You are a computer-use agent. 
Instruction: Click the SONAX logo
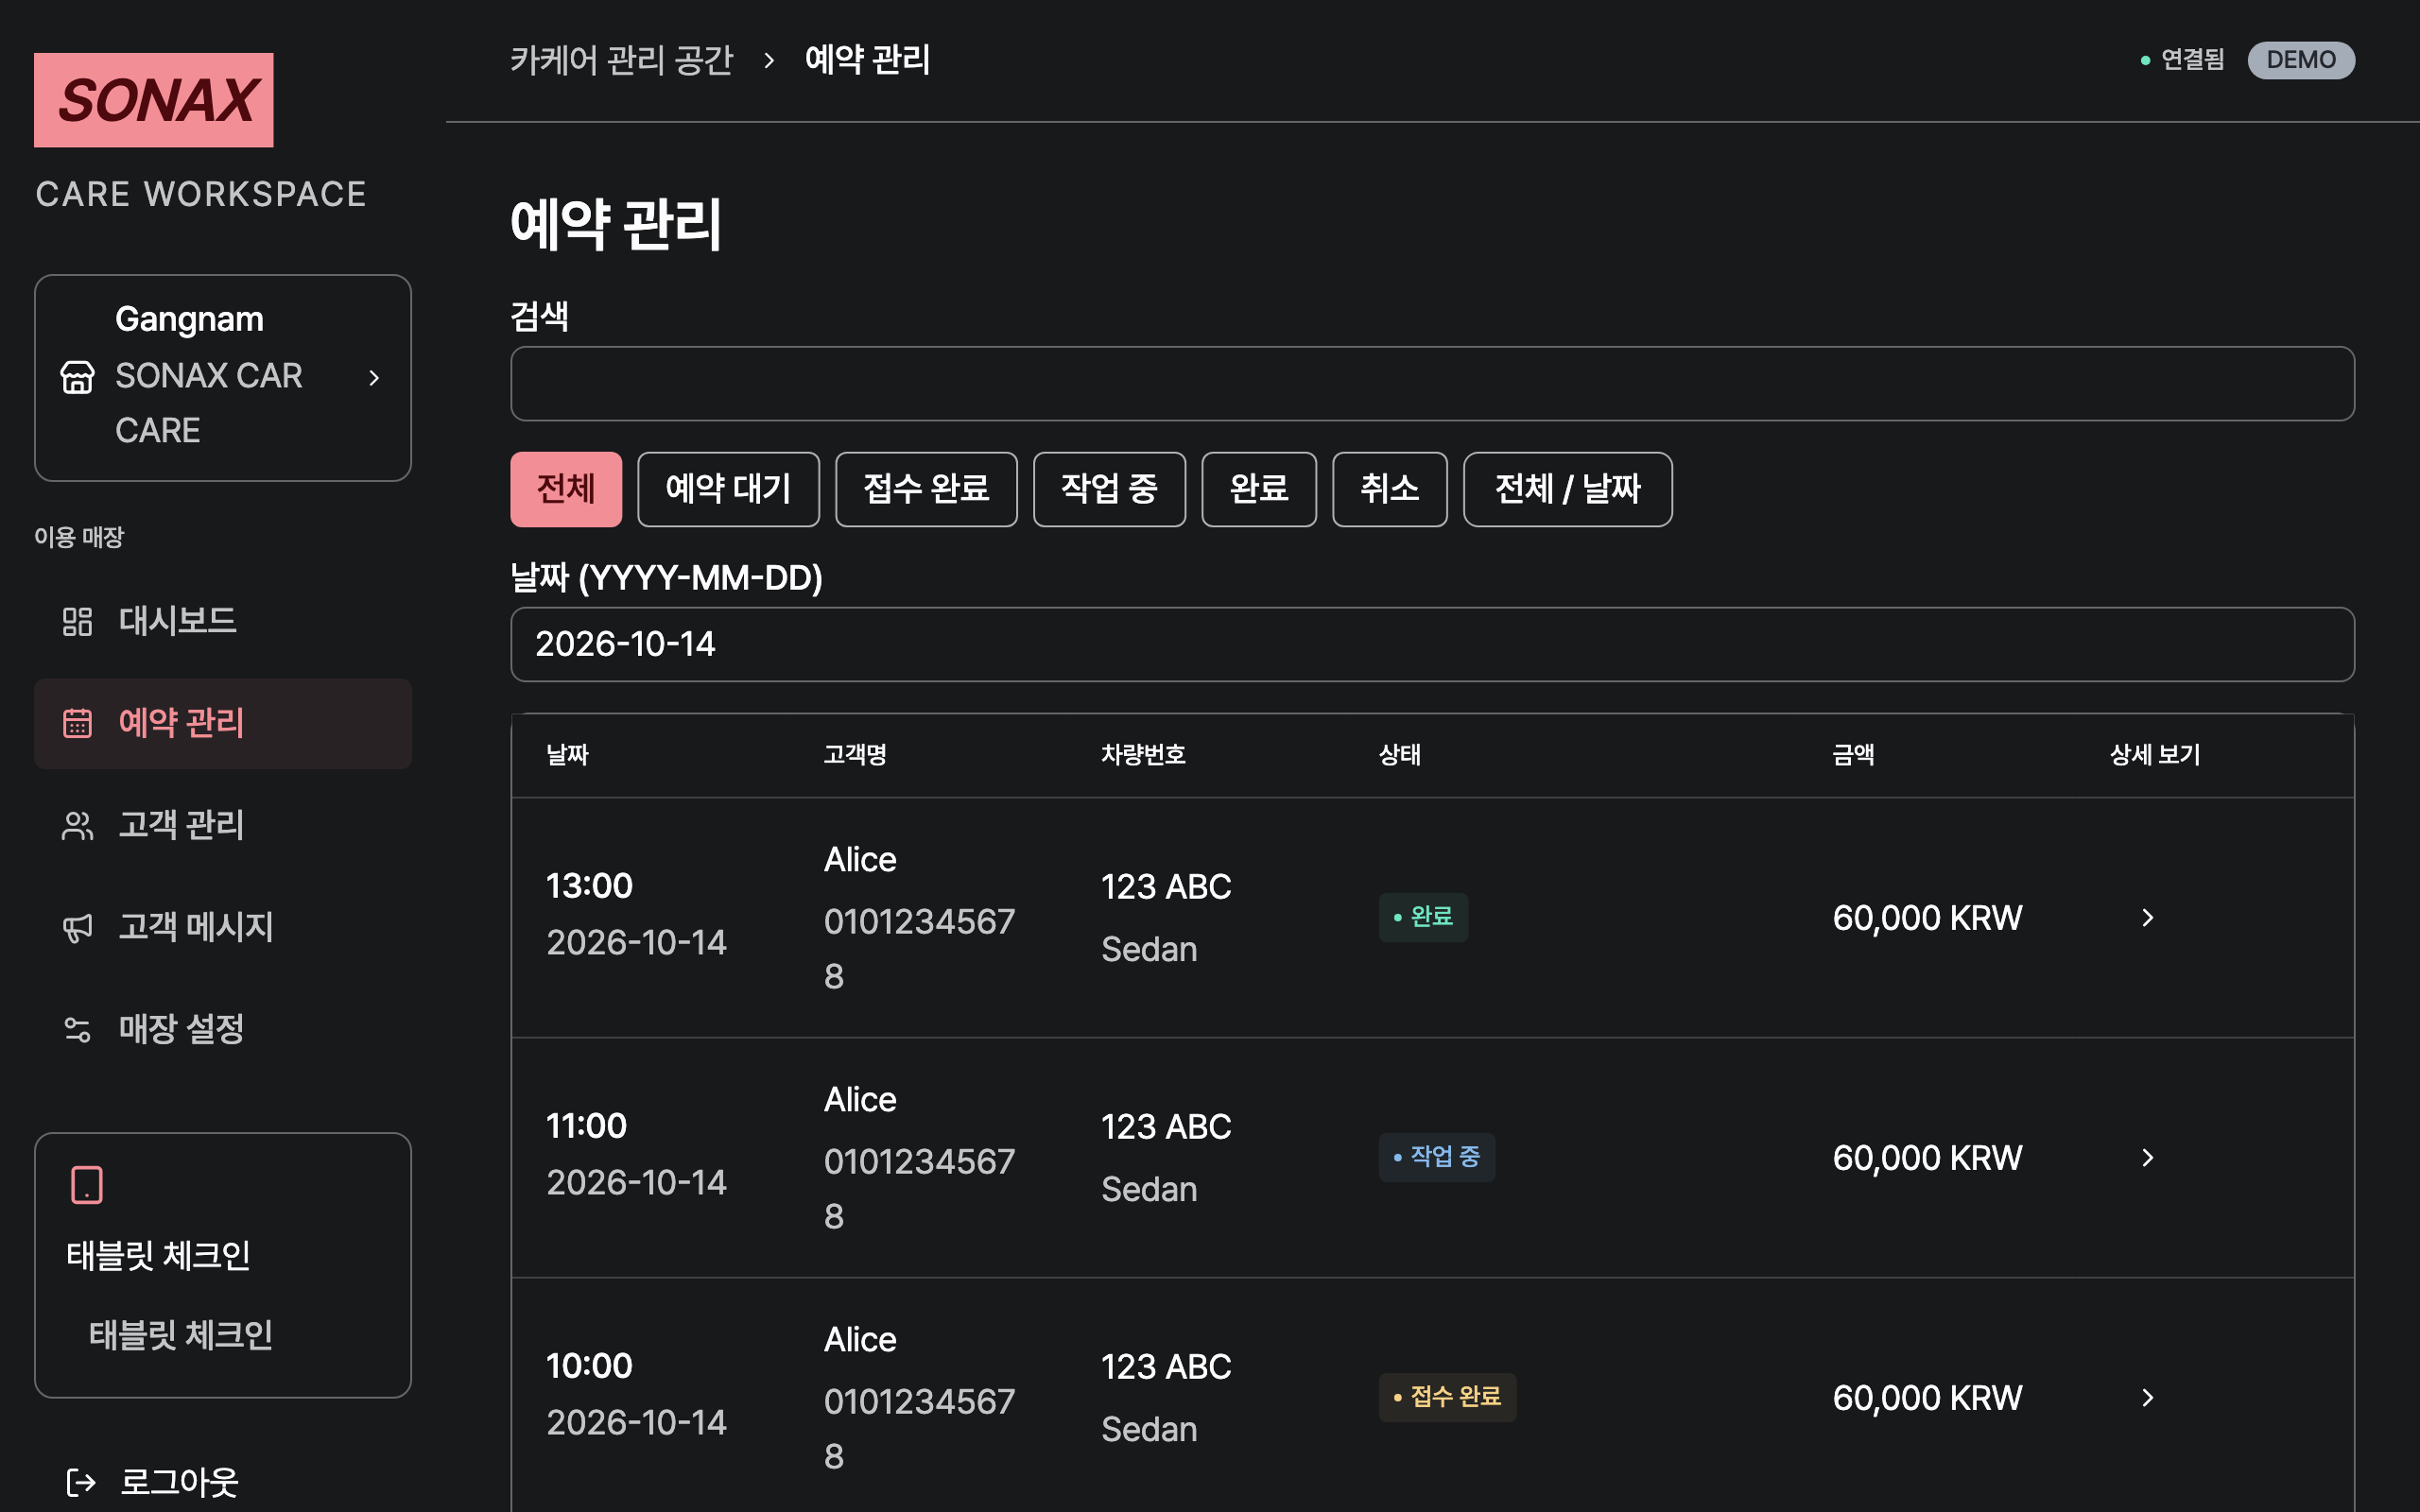(x=154, y=100)
